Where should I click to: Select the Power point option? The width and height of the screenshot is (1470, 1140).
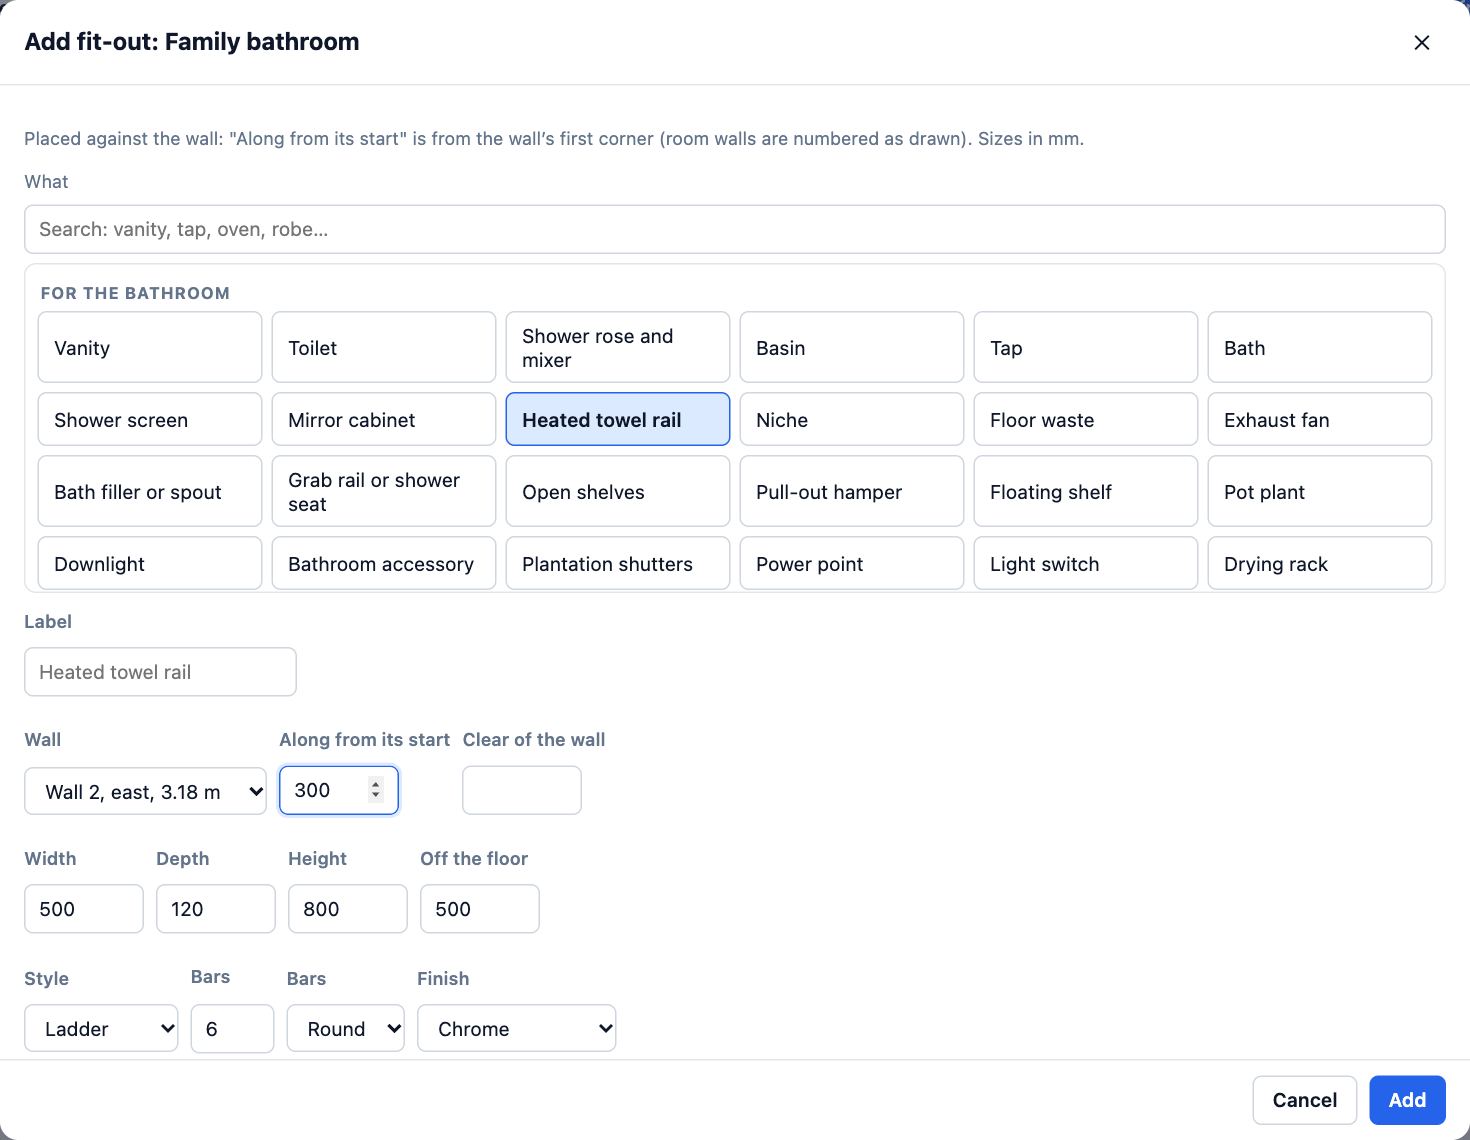tap(852, 563)
